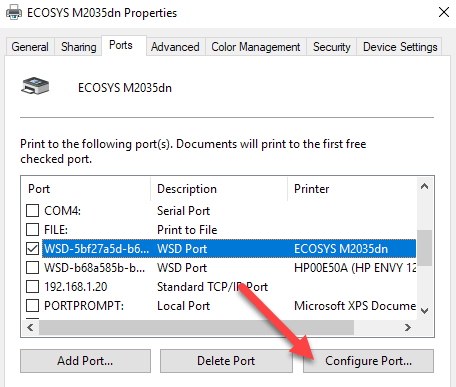Select the WSD-b68a585b port checkbox
The image size is (456, 387).
[32, 267]
